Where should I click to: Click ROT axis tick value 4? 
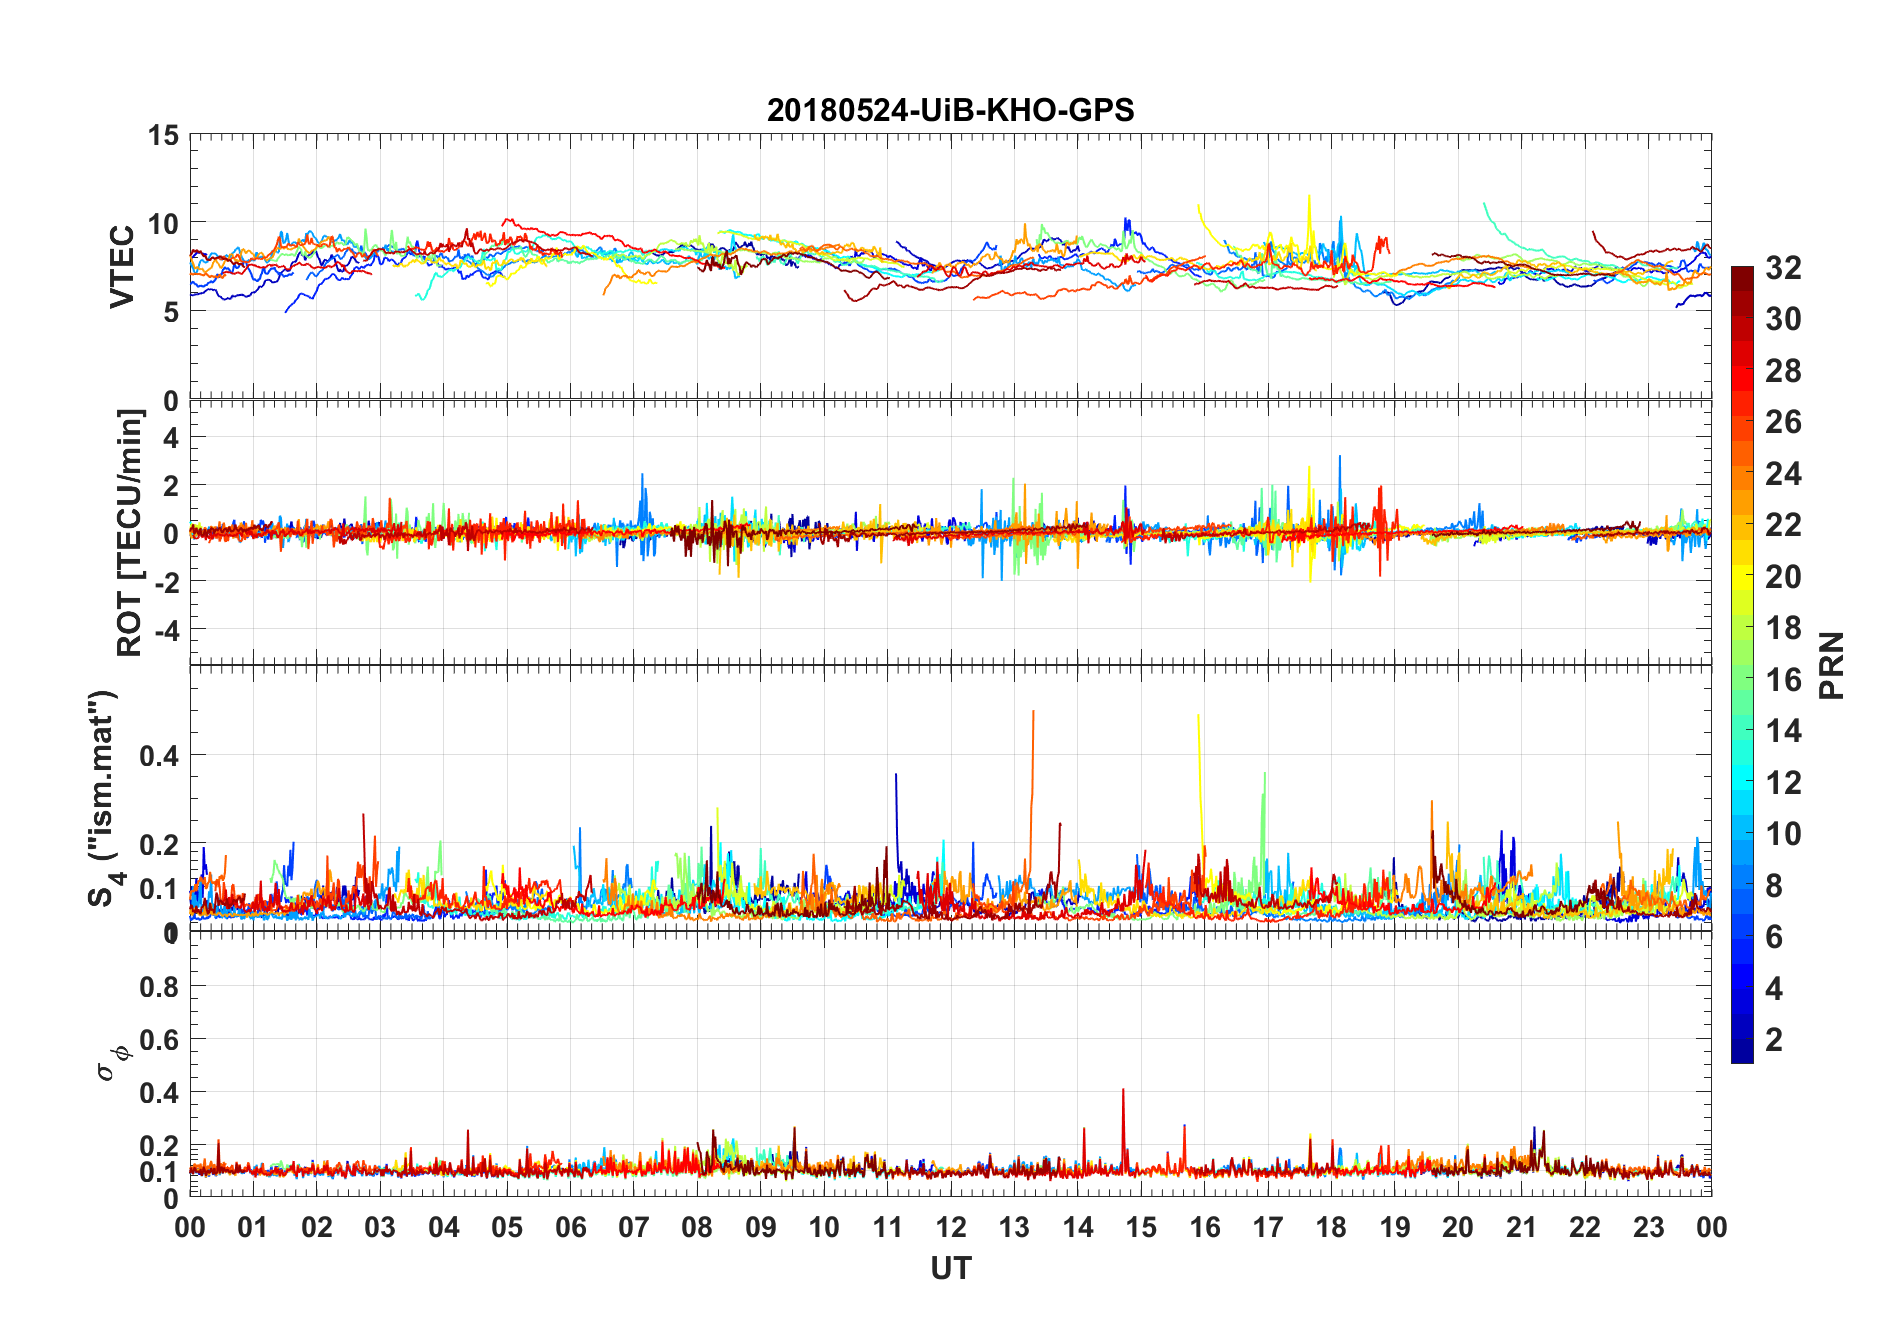point(171,438)
